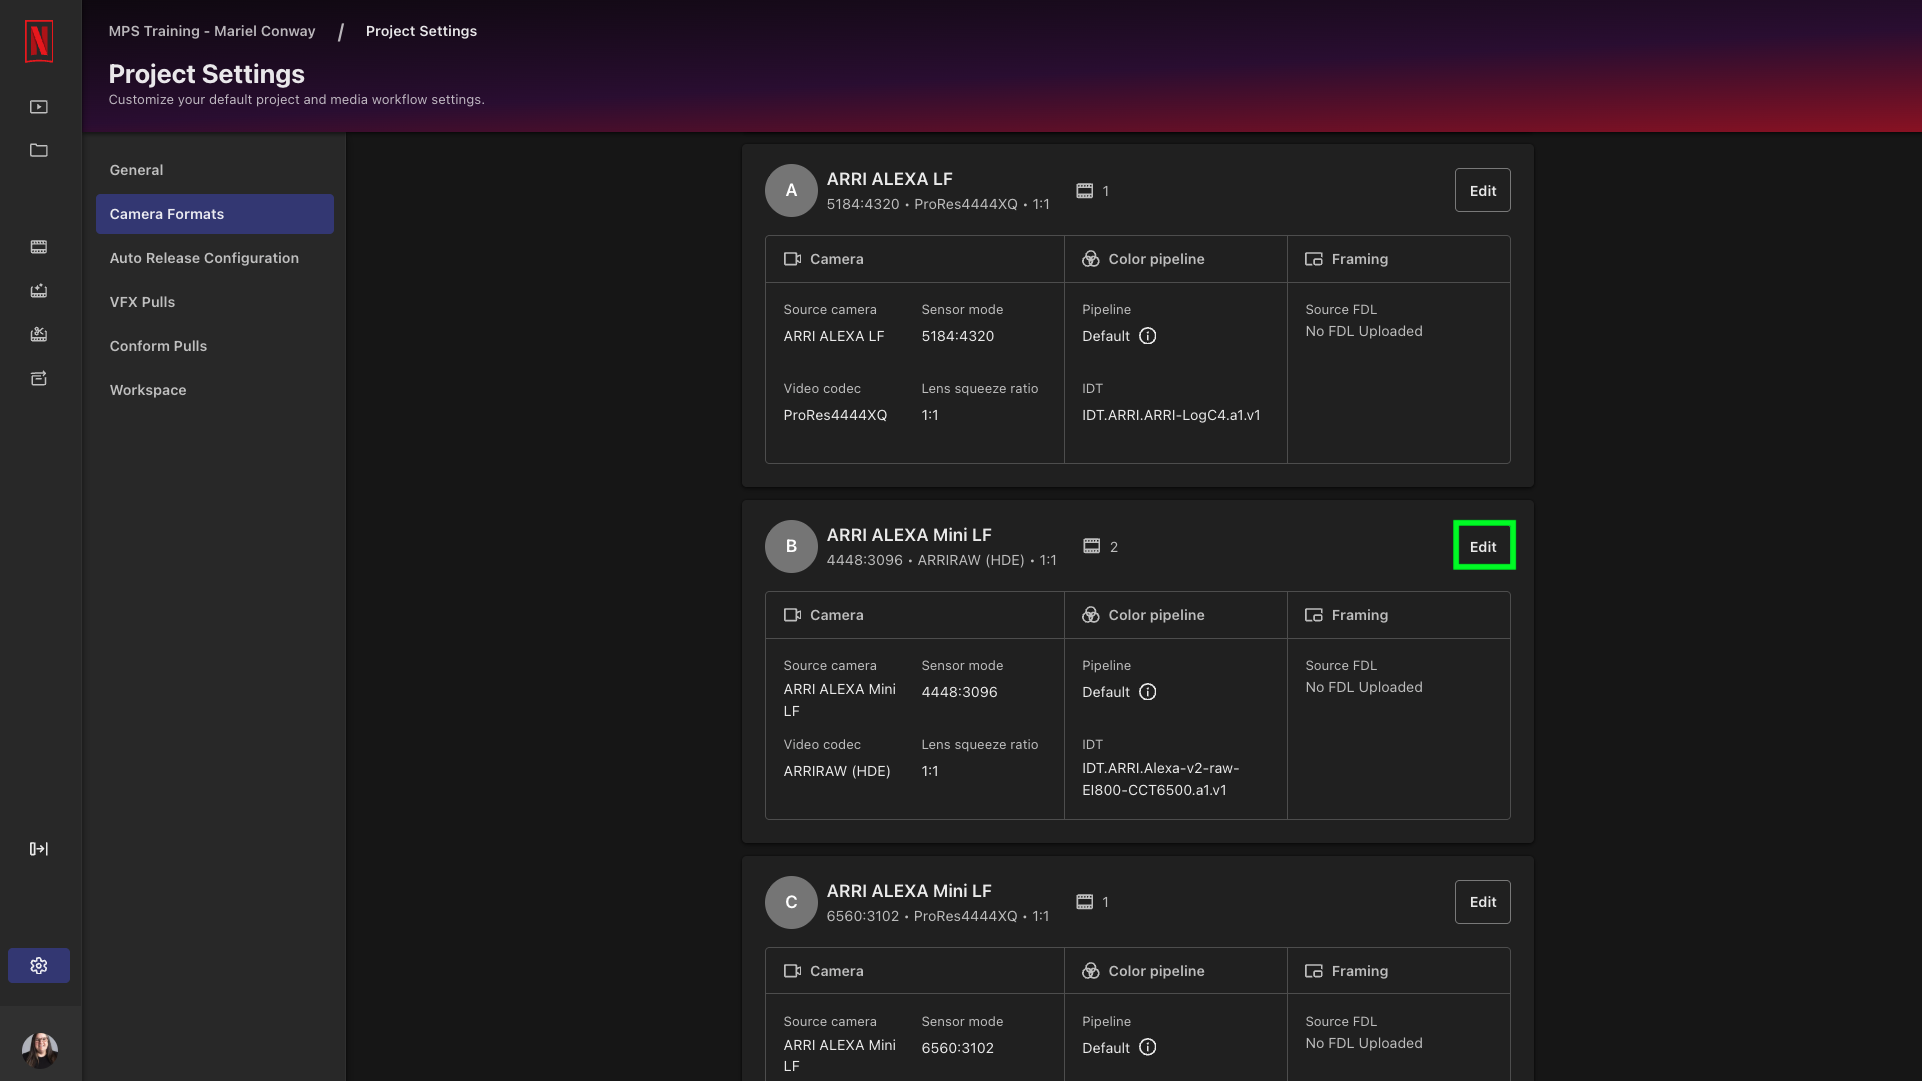Open settings via the gear icon
The height and width of the screenshot is (1081, 1922).
(x=39, y=966)
